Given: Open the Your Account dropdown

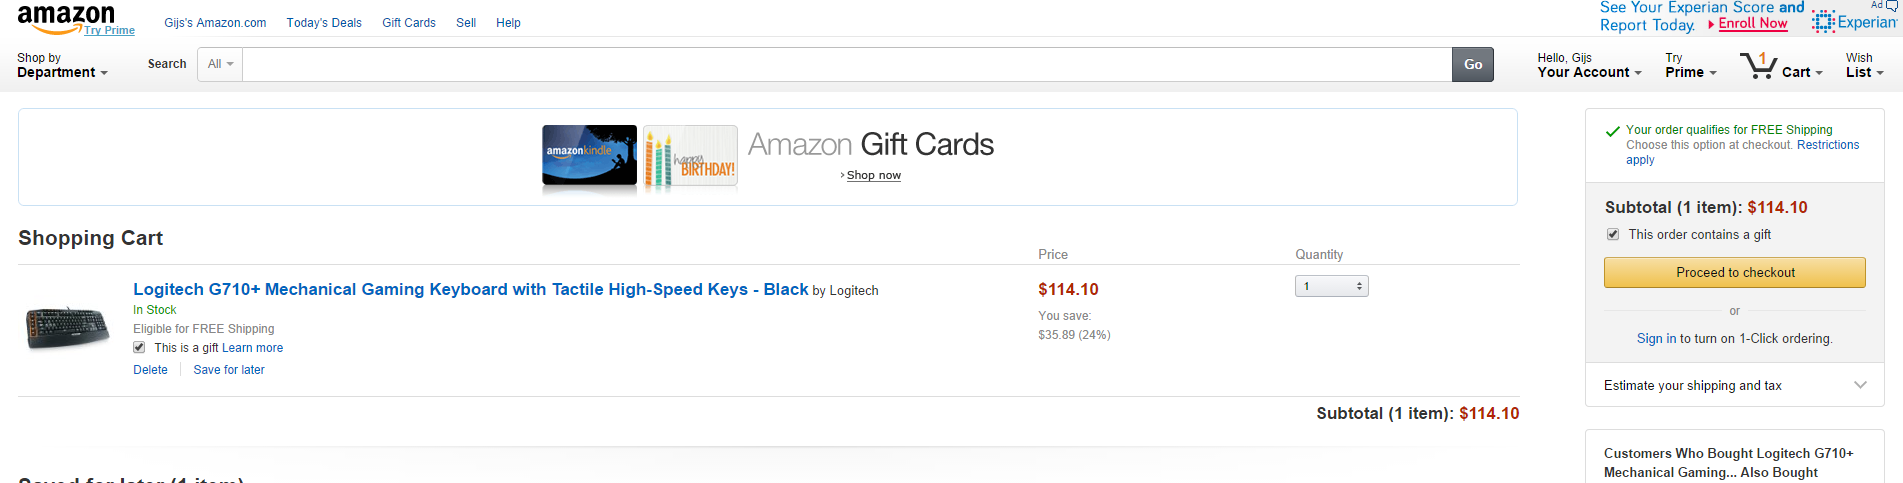Looking at the screenshot, I should (x=1589, y=66).
